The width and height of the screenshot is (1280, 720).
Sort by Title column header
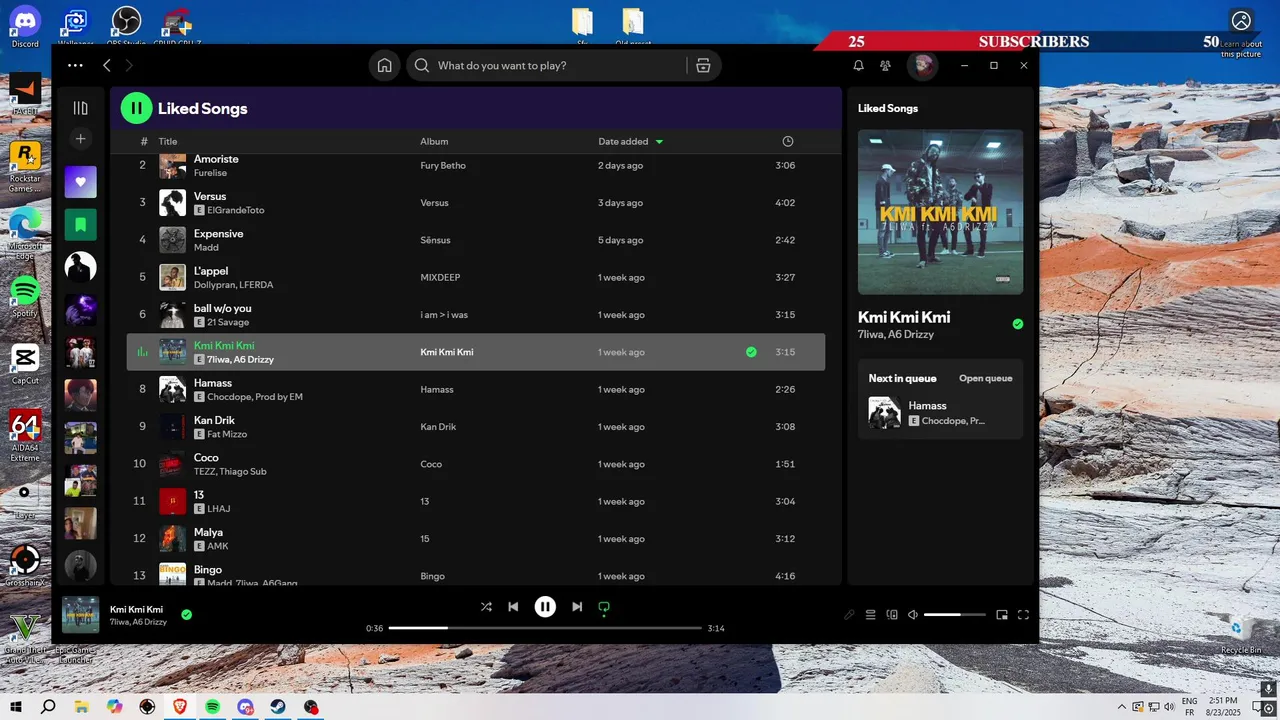click(168, 142)
